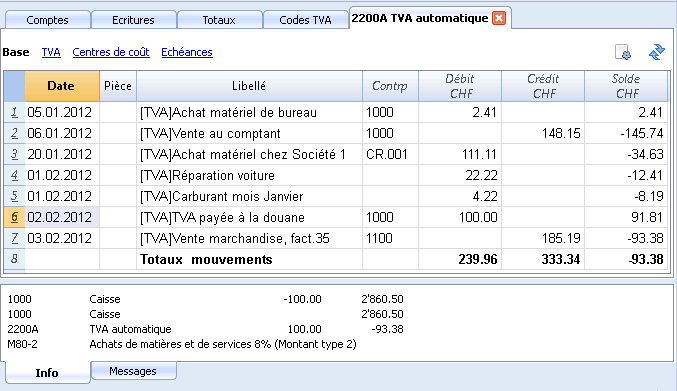Close the 2200A TVA automatique tab
Screen dimensions: 677x391
pos(499,18)
